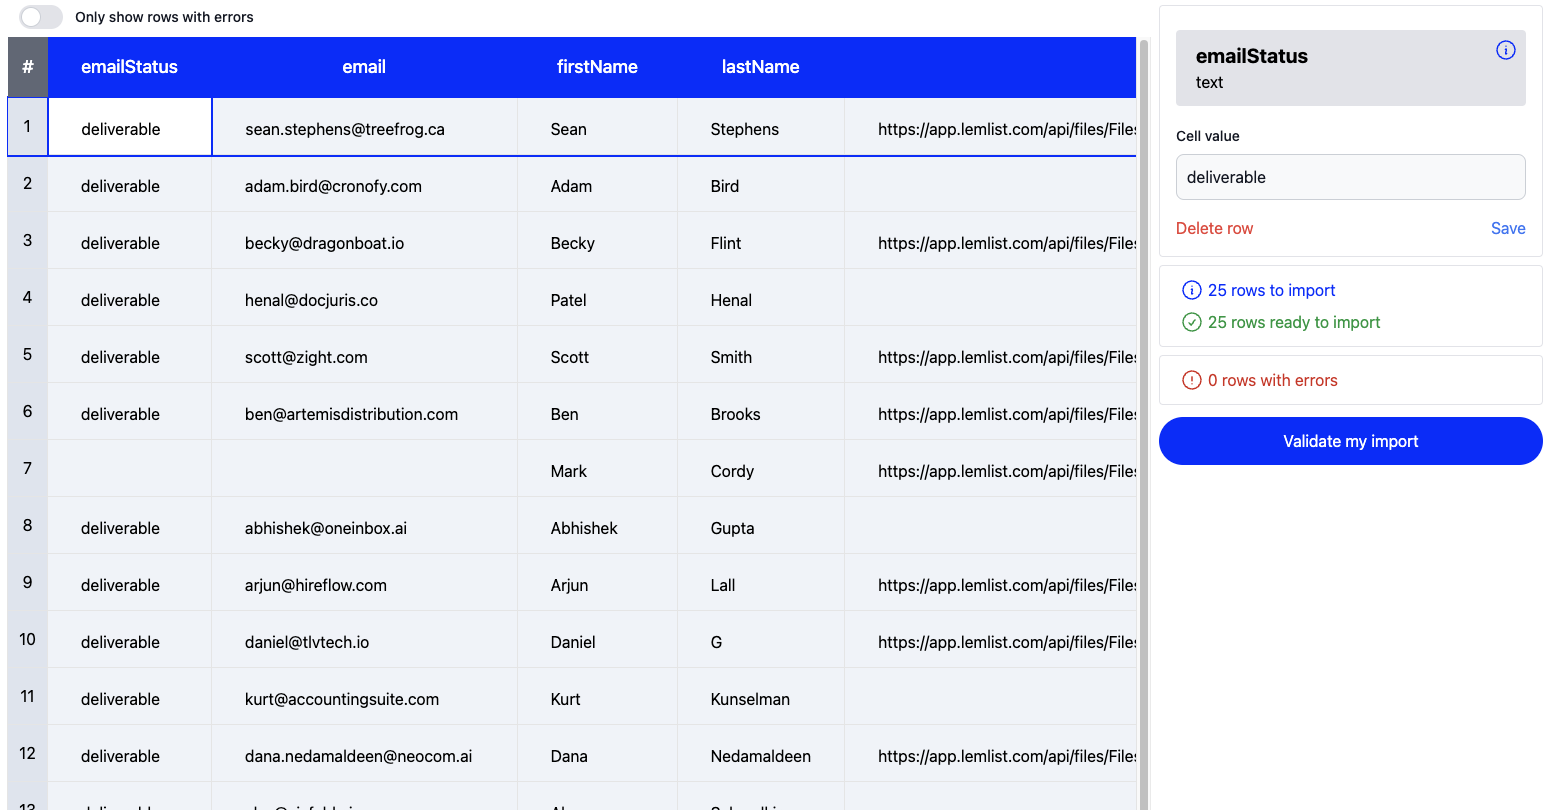Viewport: 1560px width, 810px height.
Task: Click the red alert icon for rows with errors
Action: tap(1191, 380)
